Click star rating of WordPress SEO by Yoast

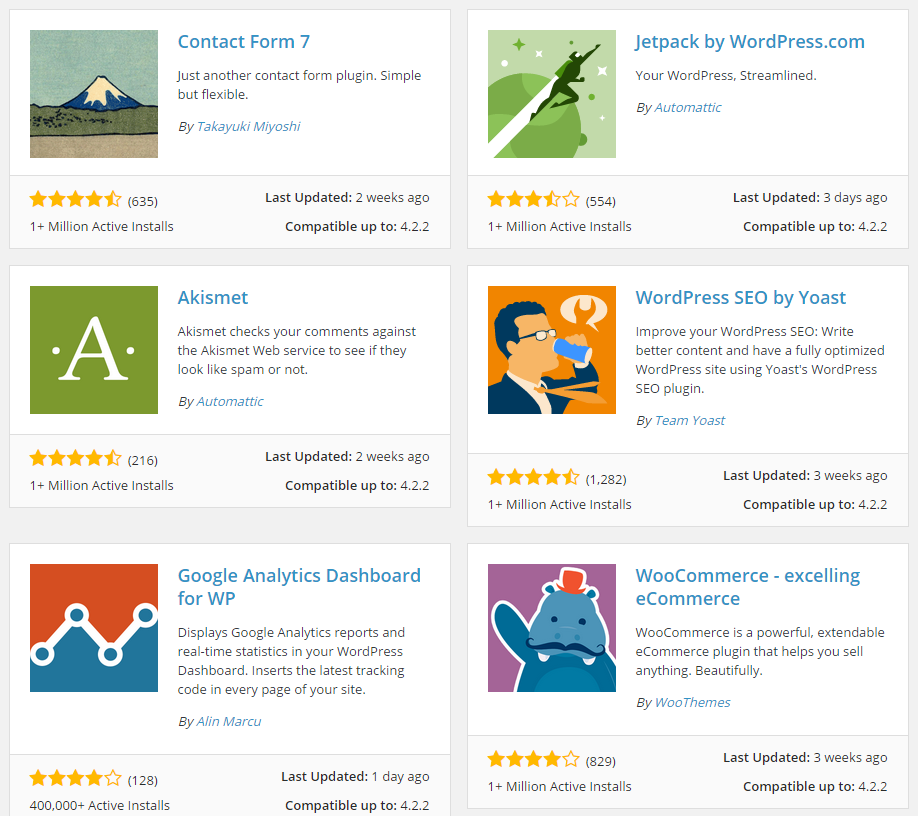(x=533, y=478)
